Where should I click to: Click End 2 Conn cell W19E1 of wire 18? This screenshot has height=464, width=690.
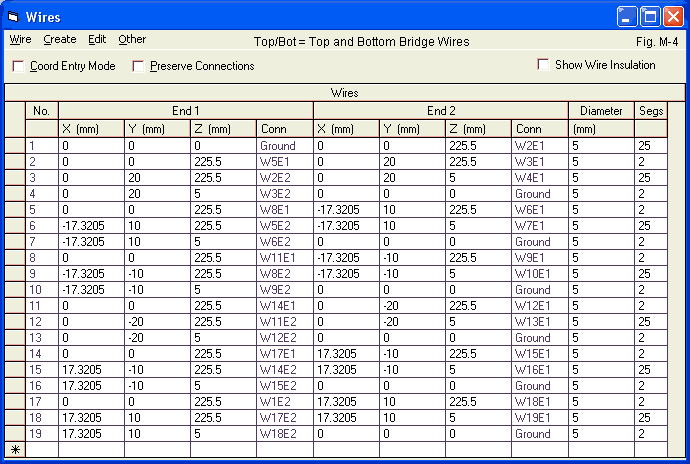(x=539, y=418)
